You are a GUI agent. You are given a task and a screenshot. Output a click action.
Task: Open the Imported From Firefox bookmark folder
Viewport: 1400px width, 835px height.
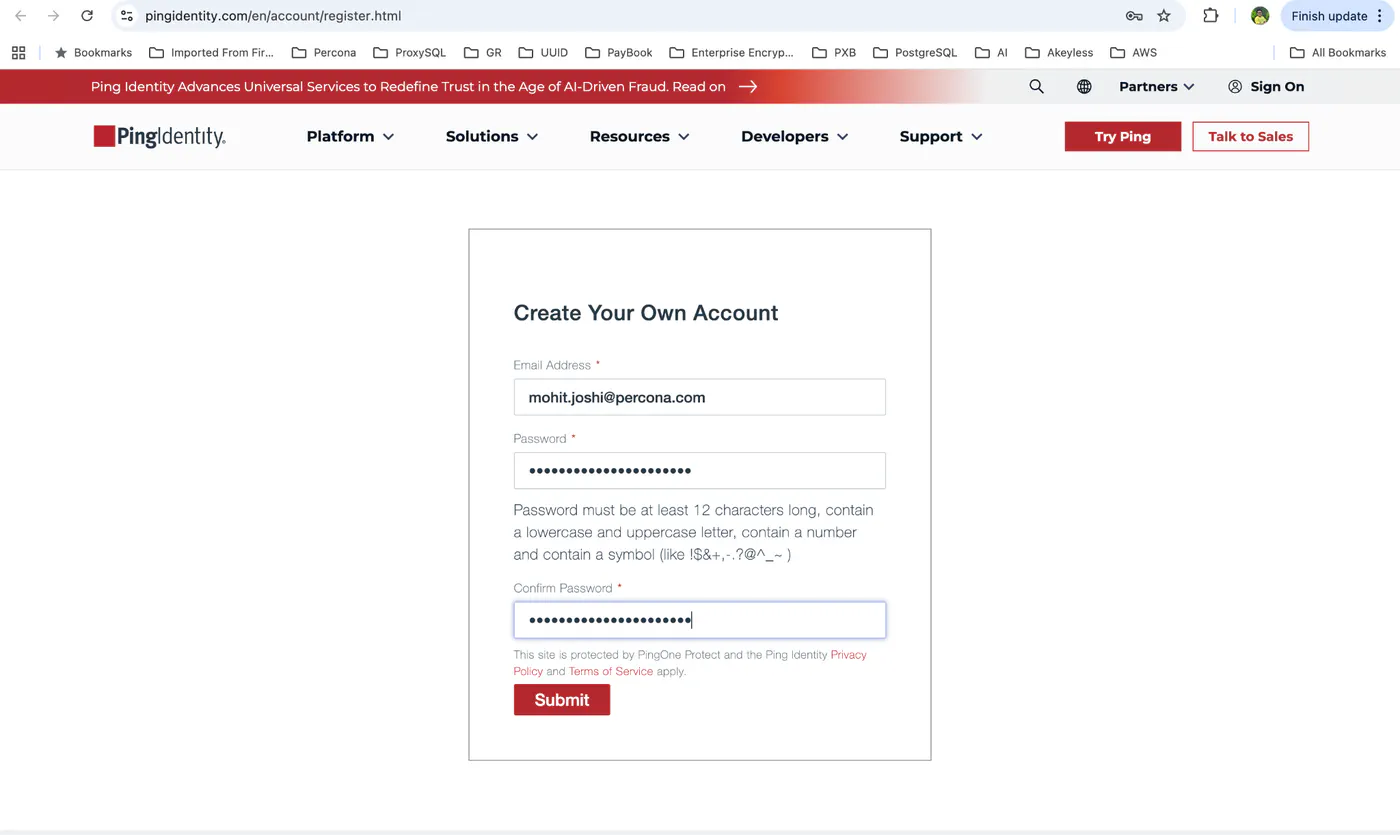211,52
